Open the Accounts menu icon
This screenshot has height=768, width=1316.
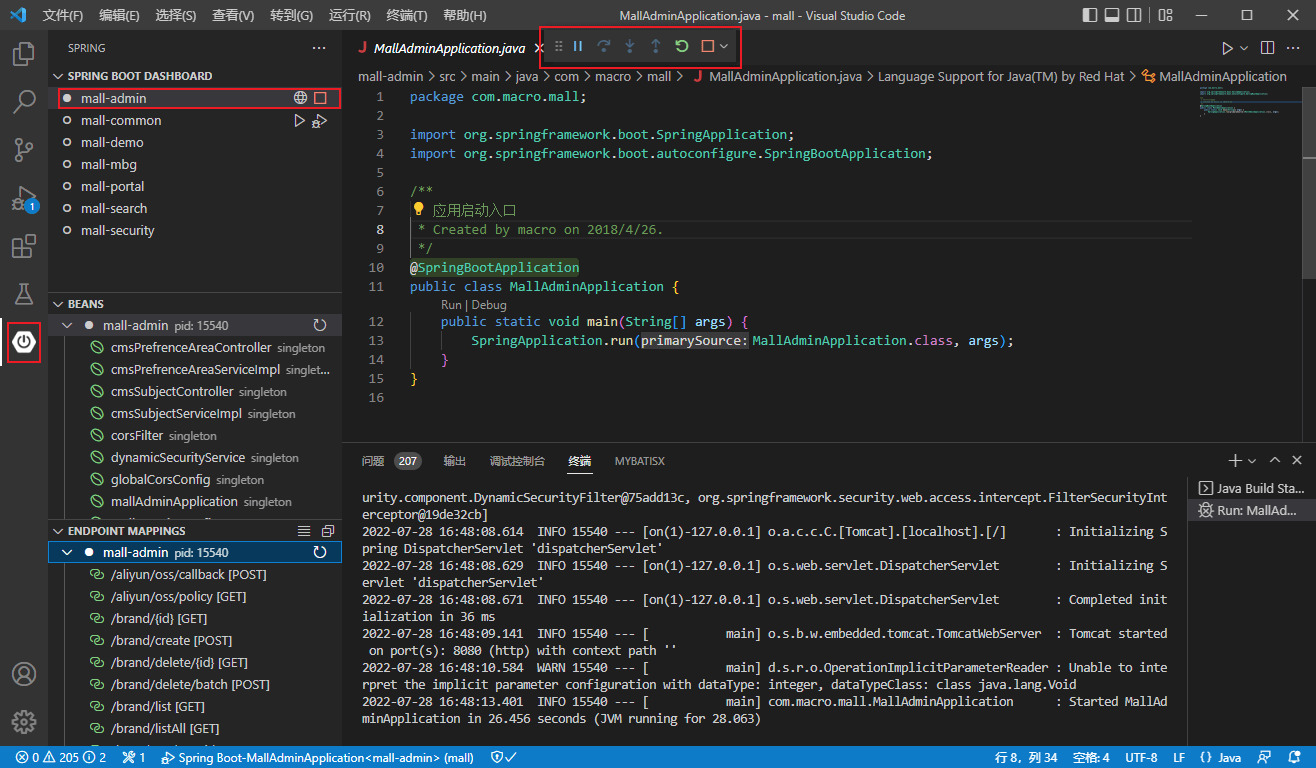coord(24,674)
